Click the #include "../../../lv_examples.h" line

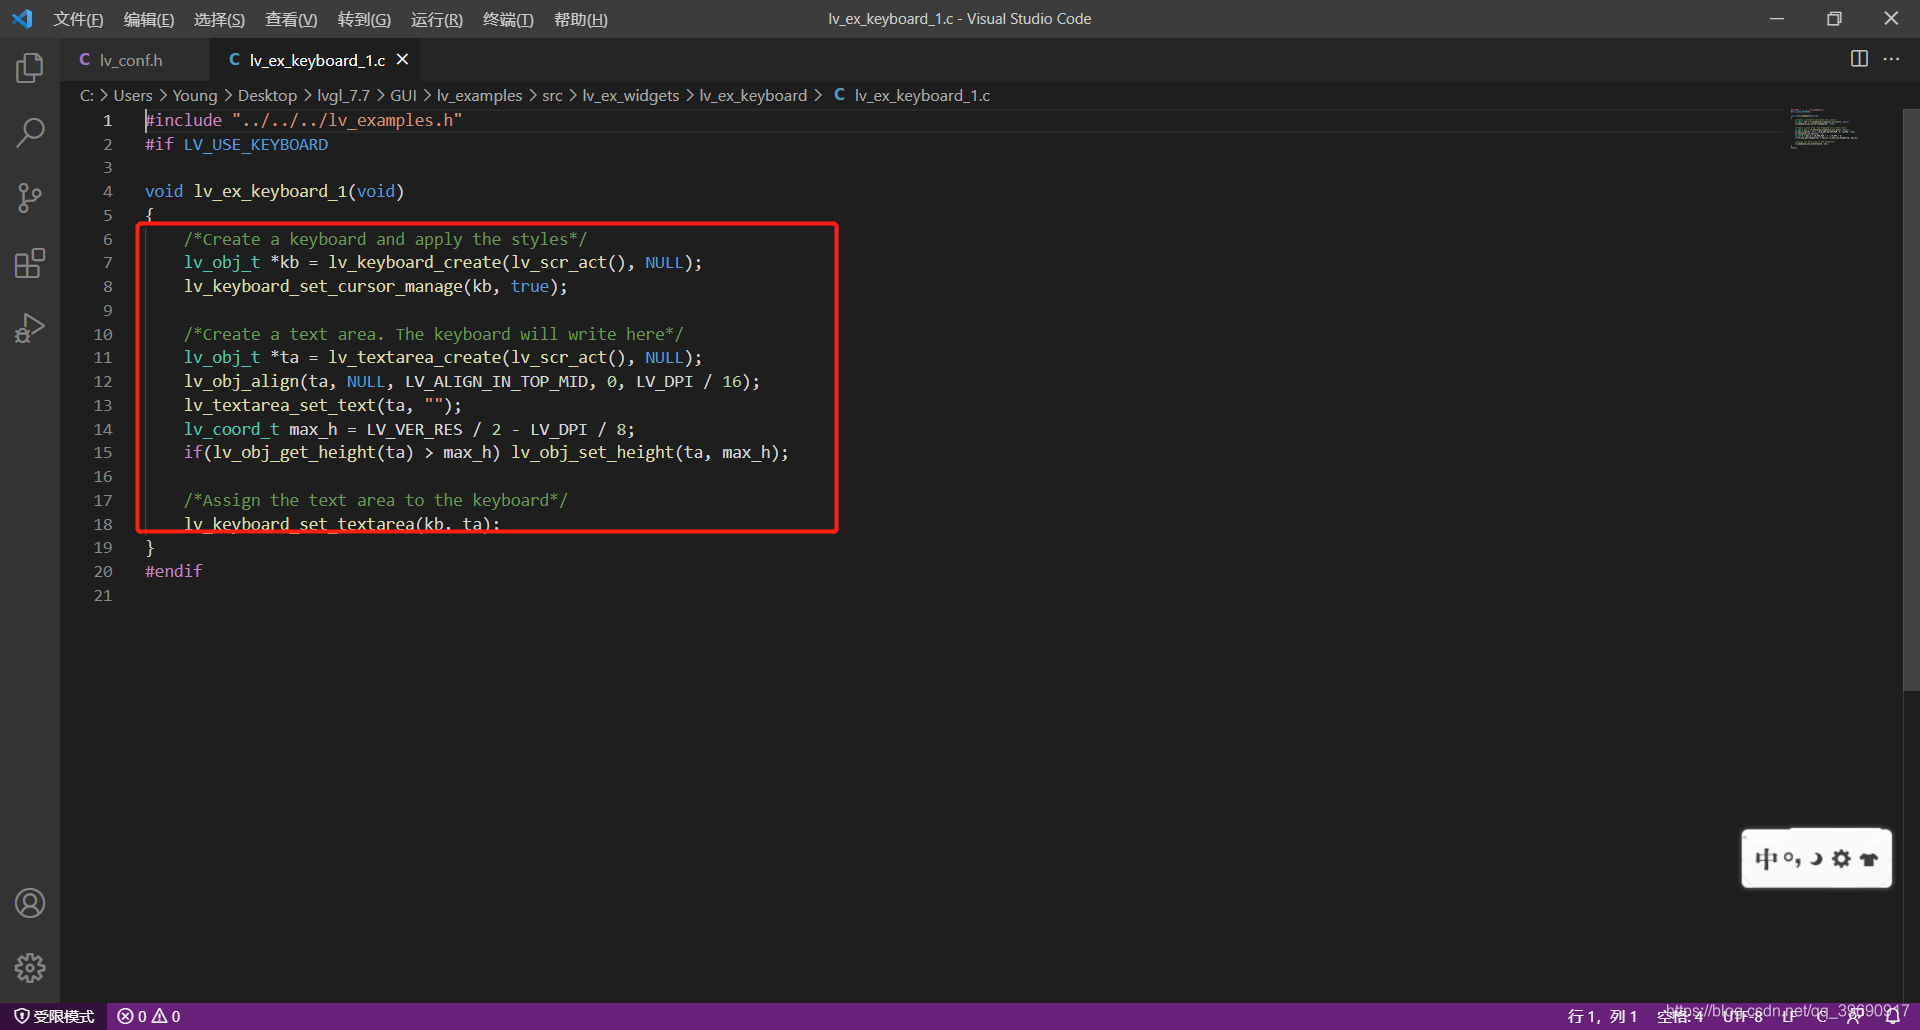[x=304, y=120]
